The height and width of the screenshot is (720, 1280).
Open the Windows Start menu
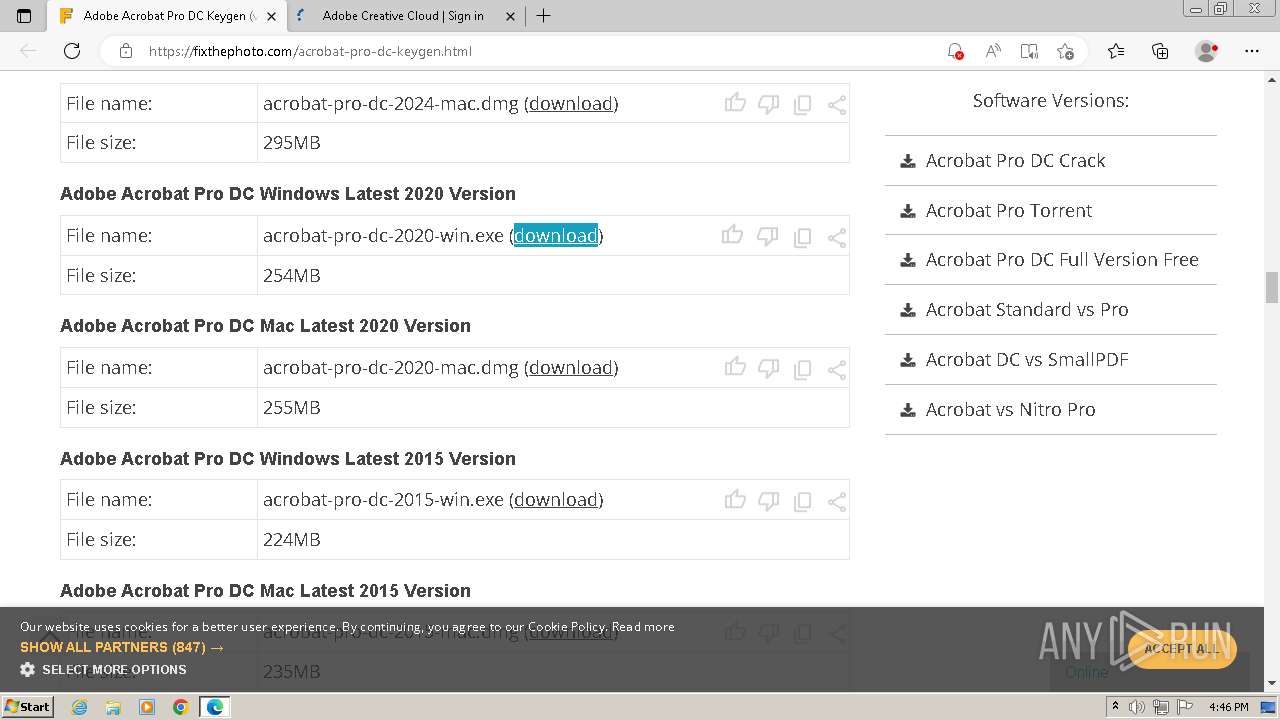tap(28, 706)
